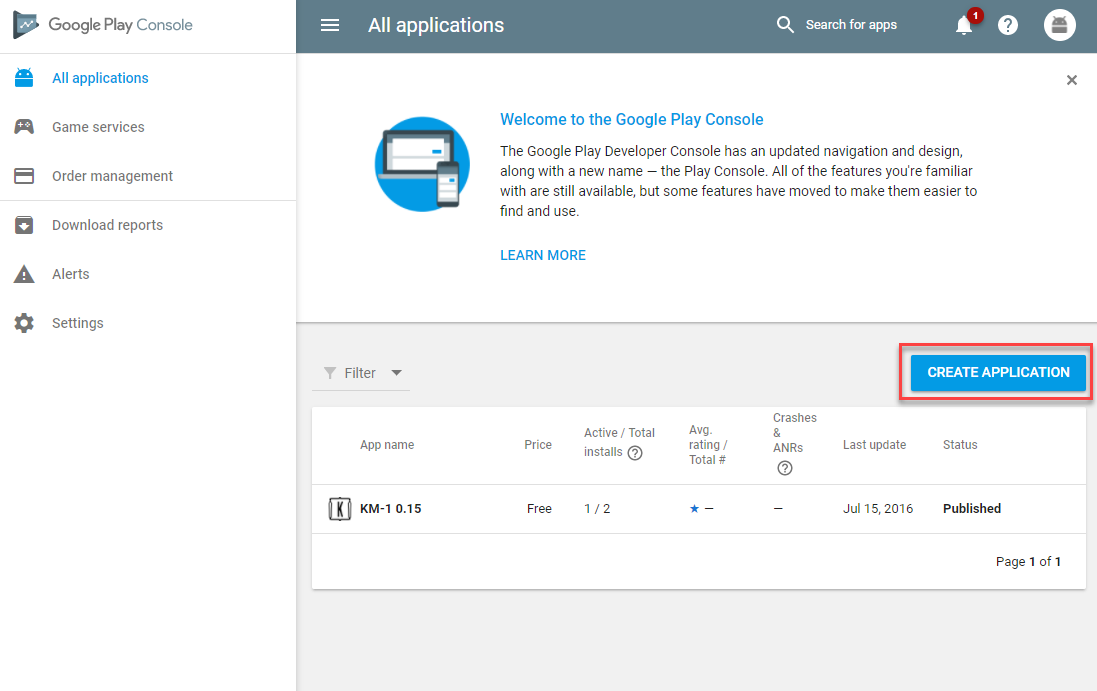This screenshot has width=1097, height=691.
Task: Click the Published status cell
Action: pyautogui.click(x=972, y=508)
